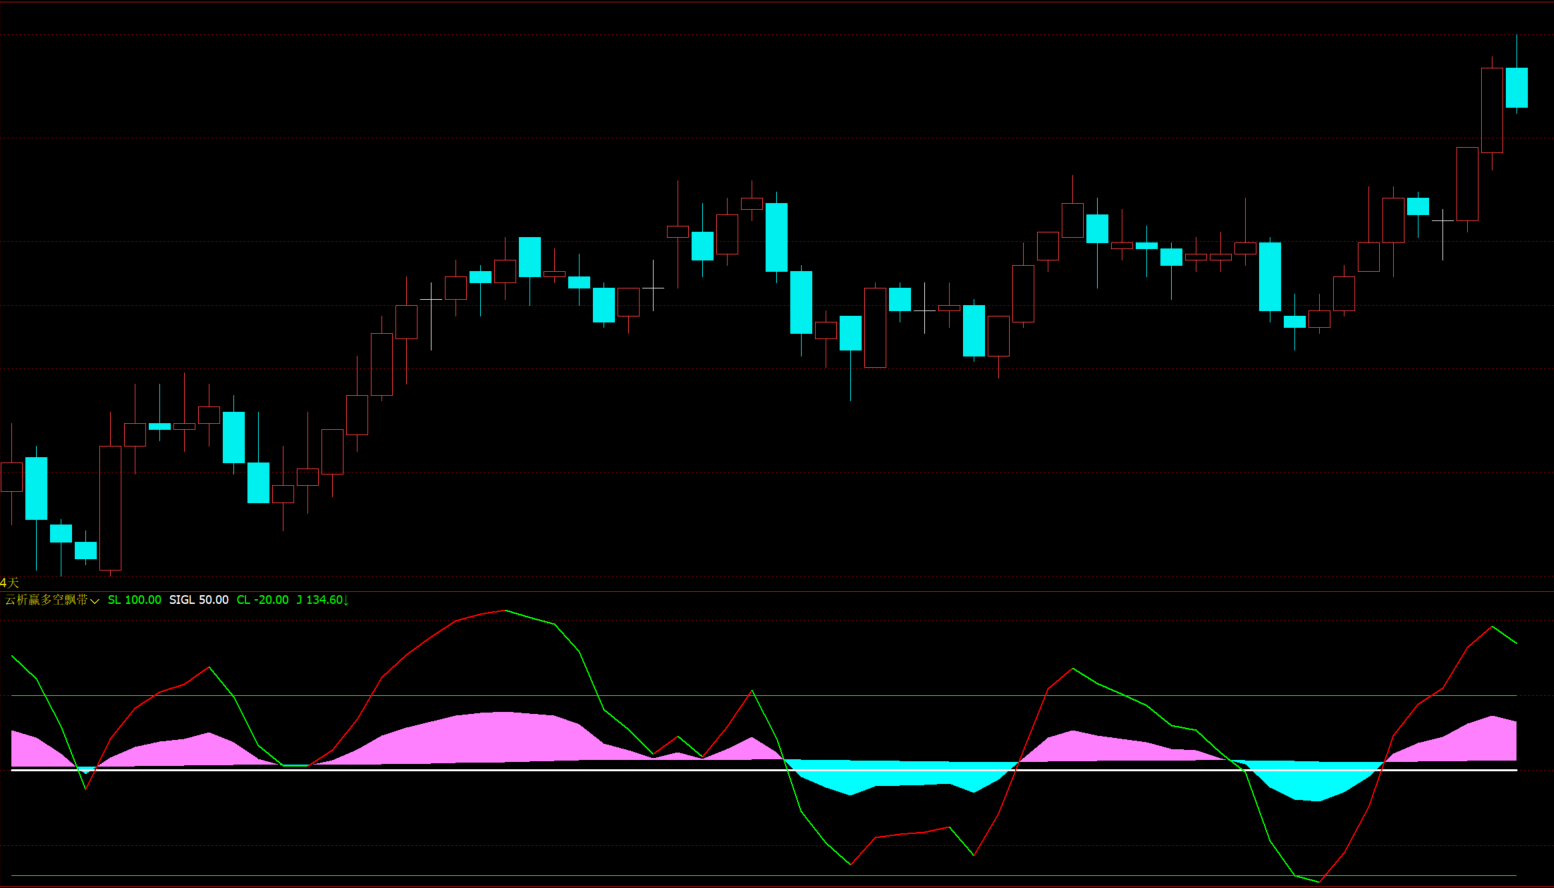Viewport: 1554px width, 888px height.
Task: Click the divider between price chart and indicator
Action: pyautogui.click(x=777, y=591)
